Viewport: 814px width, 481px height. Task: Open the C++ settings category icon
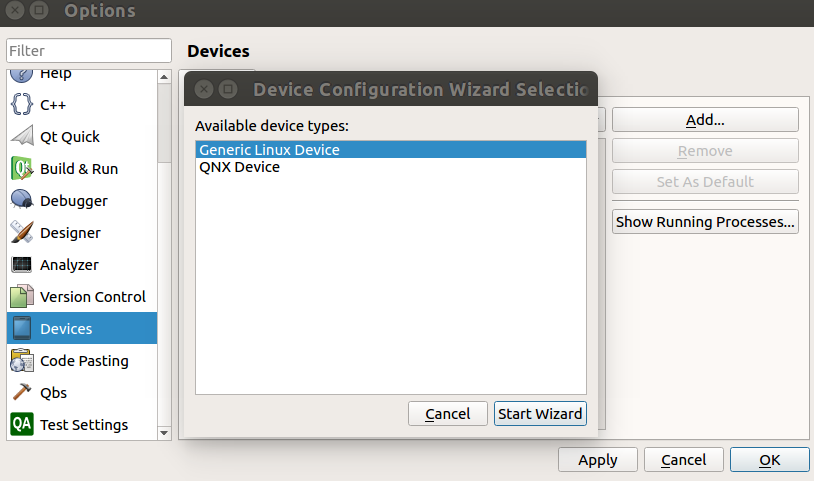pos(22,104)
